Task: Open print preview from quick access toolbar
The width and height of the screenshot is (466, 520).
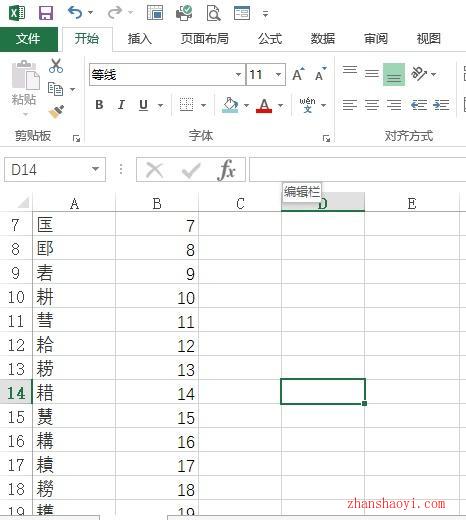Action: [213, 13]
